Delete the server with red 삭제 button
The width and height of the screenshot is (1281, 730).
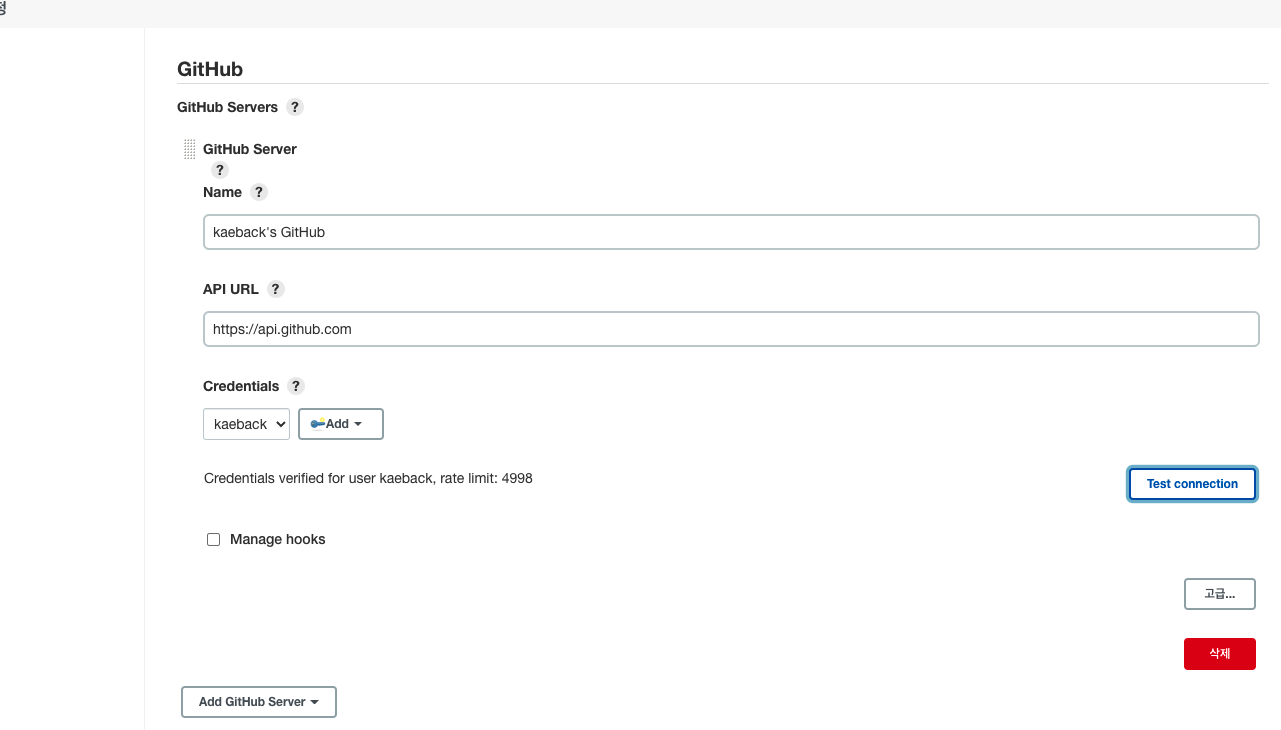pyautogui.click(x=1220, y=654)
